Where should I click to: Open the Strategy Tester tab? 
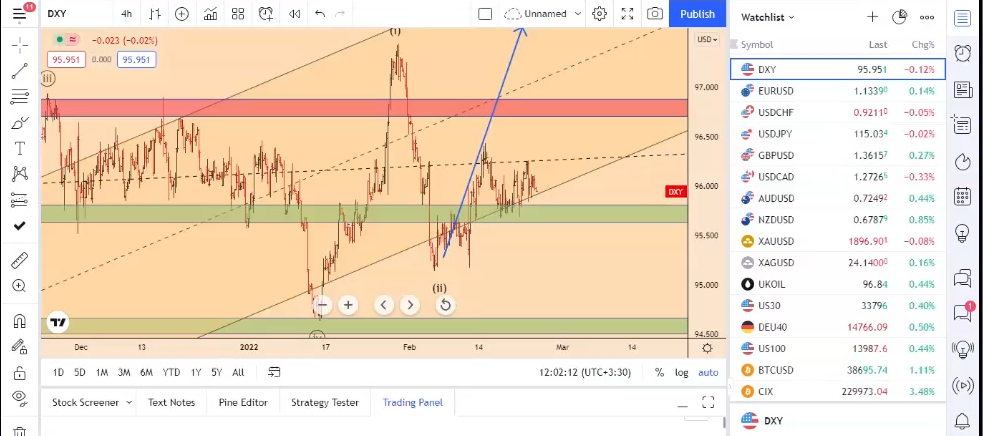pyautogui.click(x=324, y=402)
